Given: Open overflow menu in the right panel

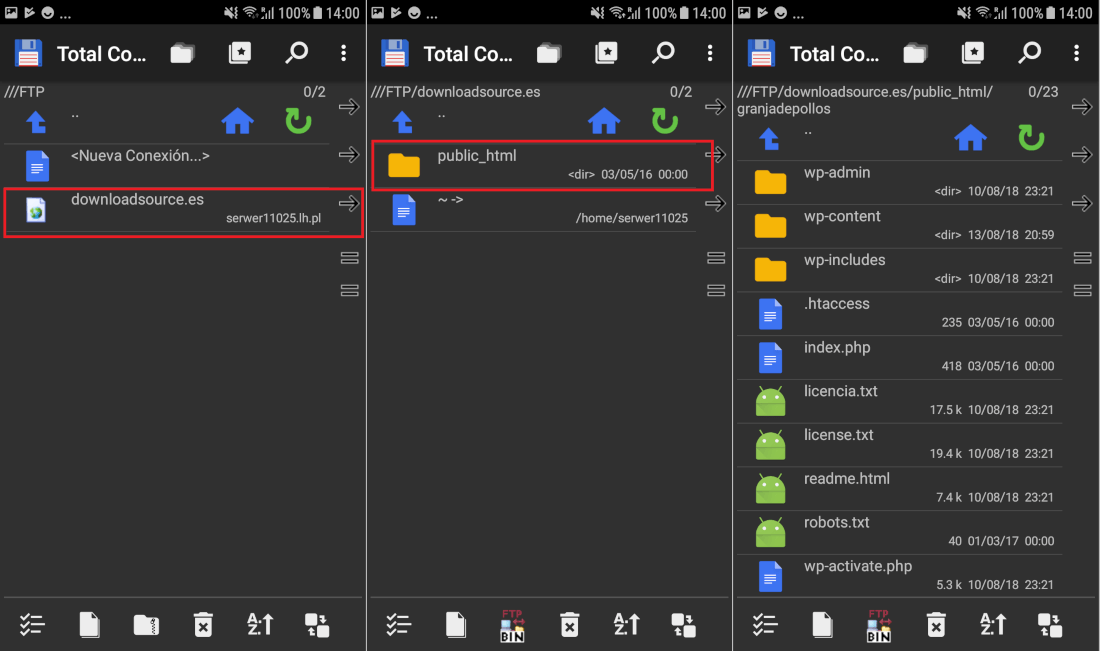Looking at the screenshot, I should 1076,53.
